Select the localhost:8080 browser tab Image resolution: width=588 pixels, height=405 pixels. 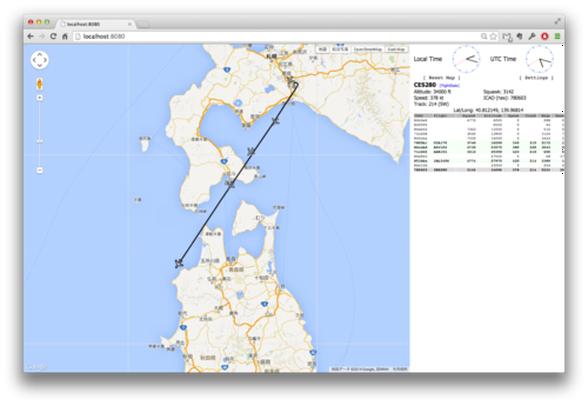click(x=96, y=24)
